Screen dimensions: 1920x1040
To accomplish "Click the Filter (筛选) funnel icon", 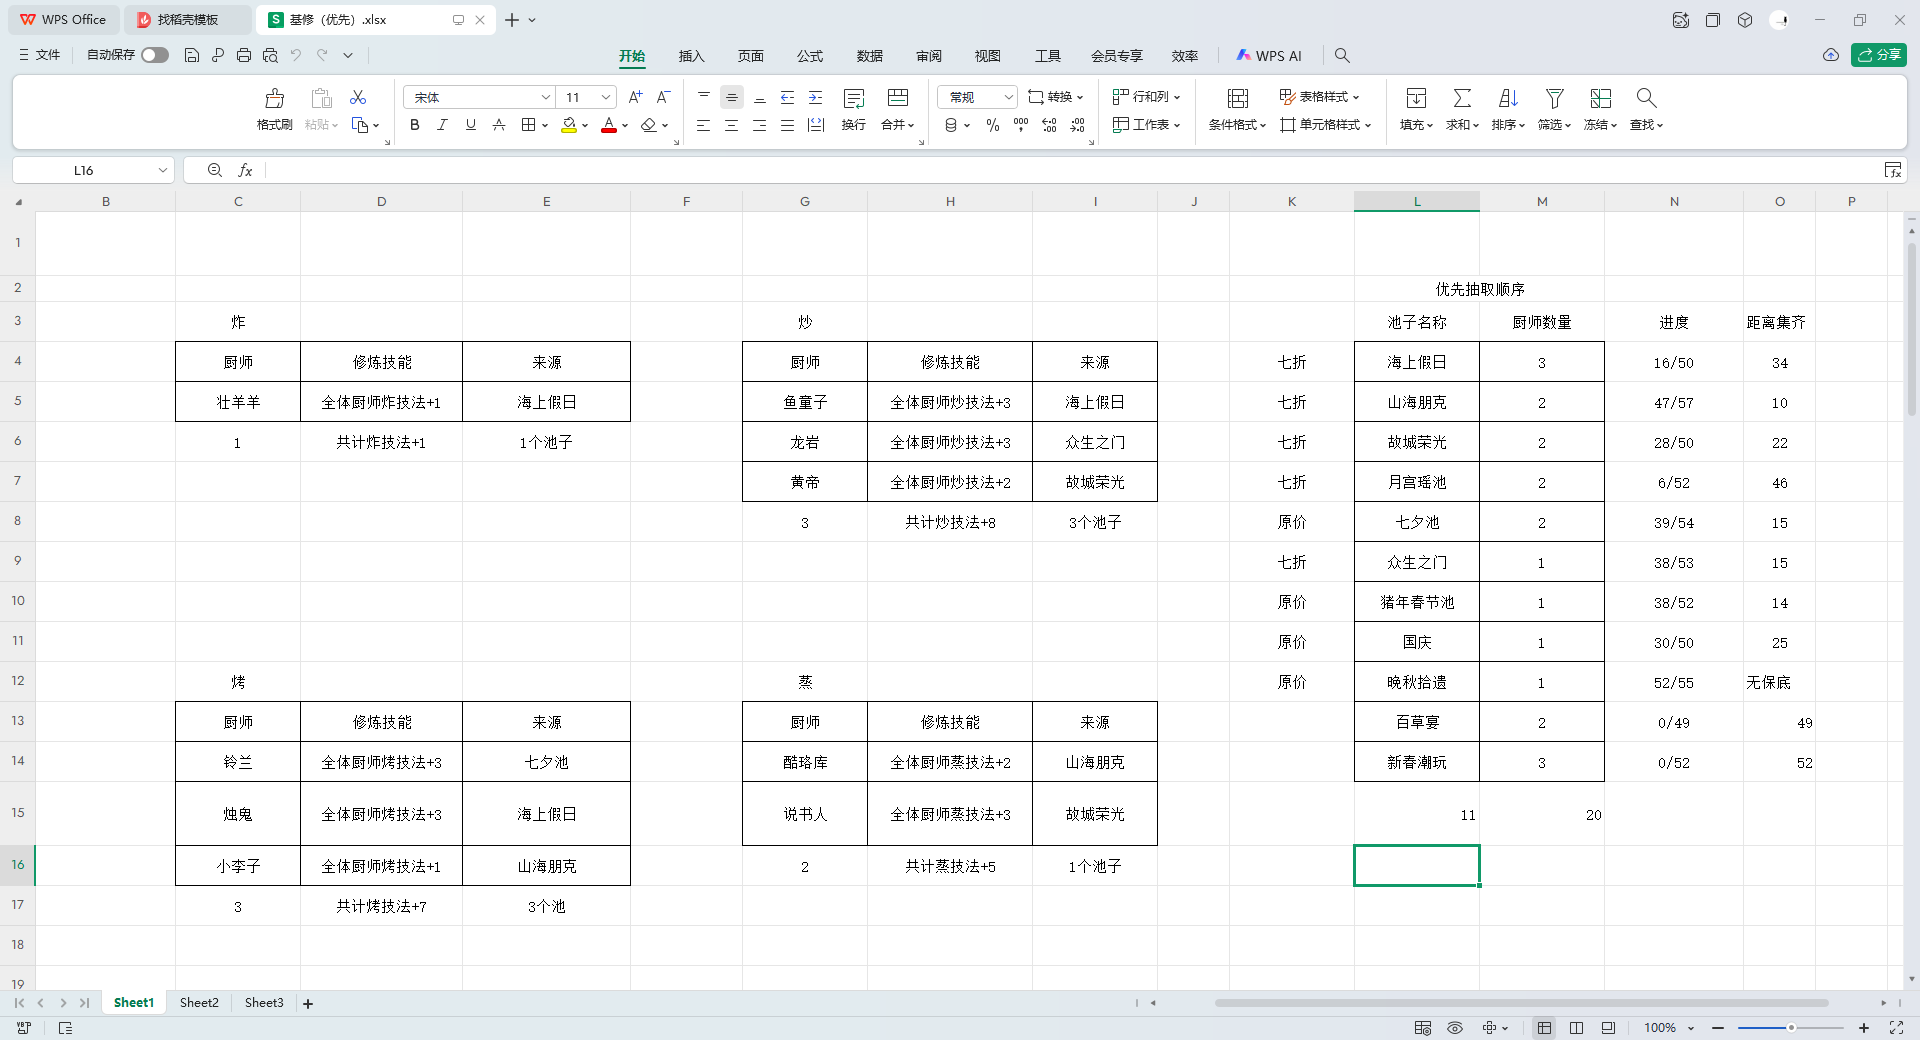I will point(1554,99).
